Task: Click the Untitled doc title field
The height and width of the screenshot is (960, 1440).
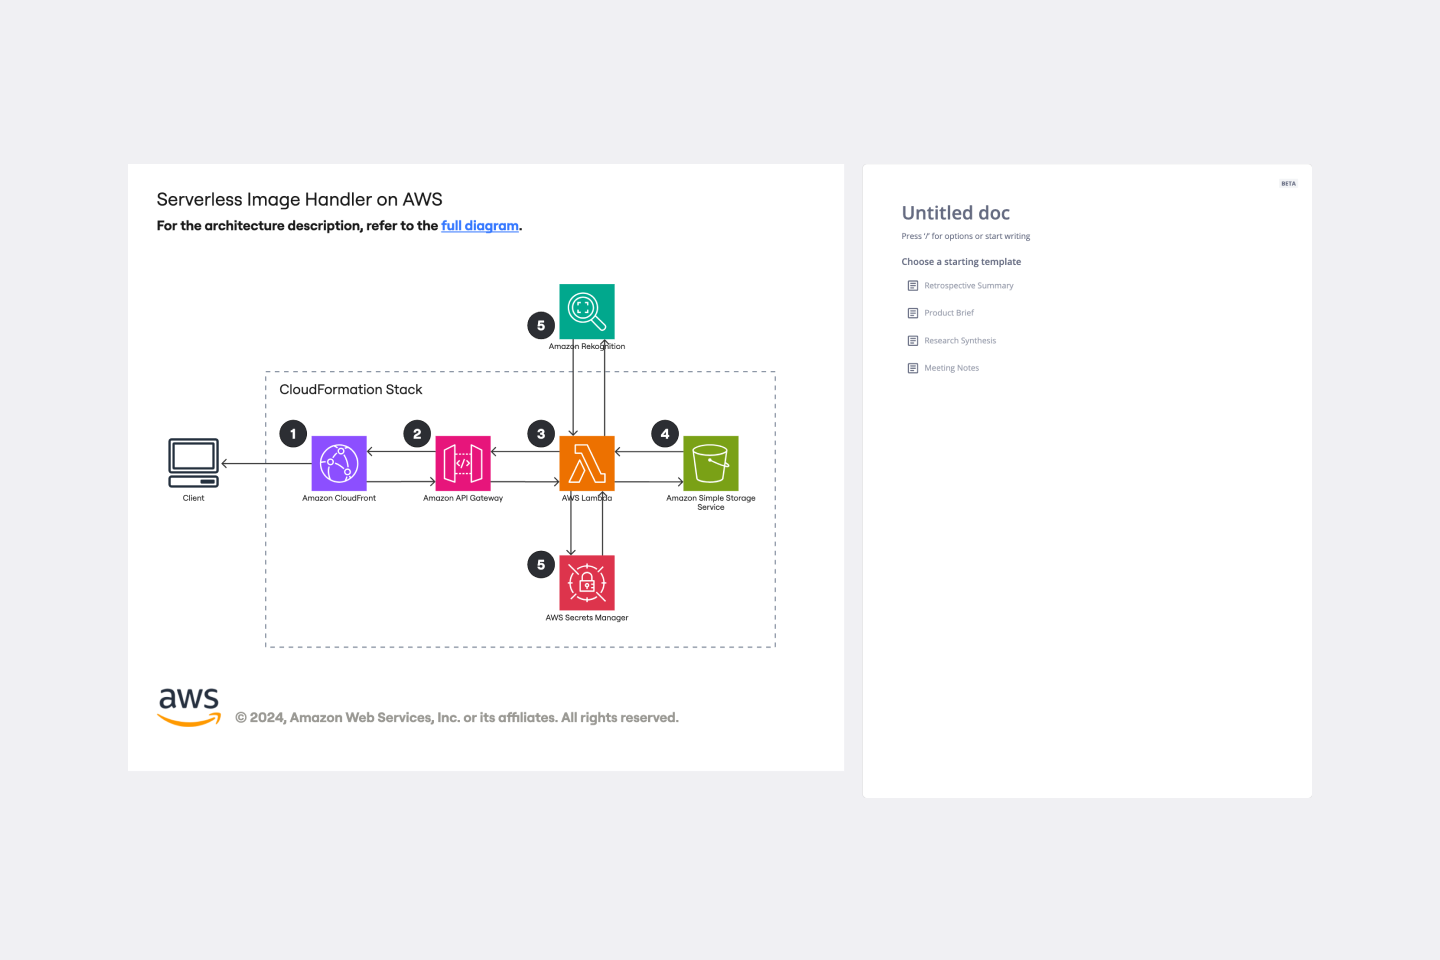Action: 955,213
